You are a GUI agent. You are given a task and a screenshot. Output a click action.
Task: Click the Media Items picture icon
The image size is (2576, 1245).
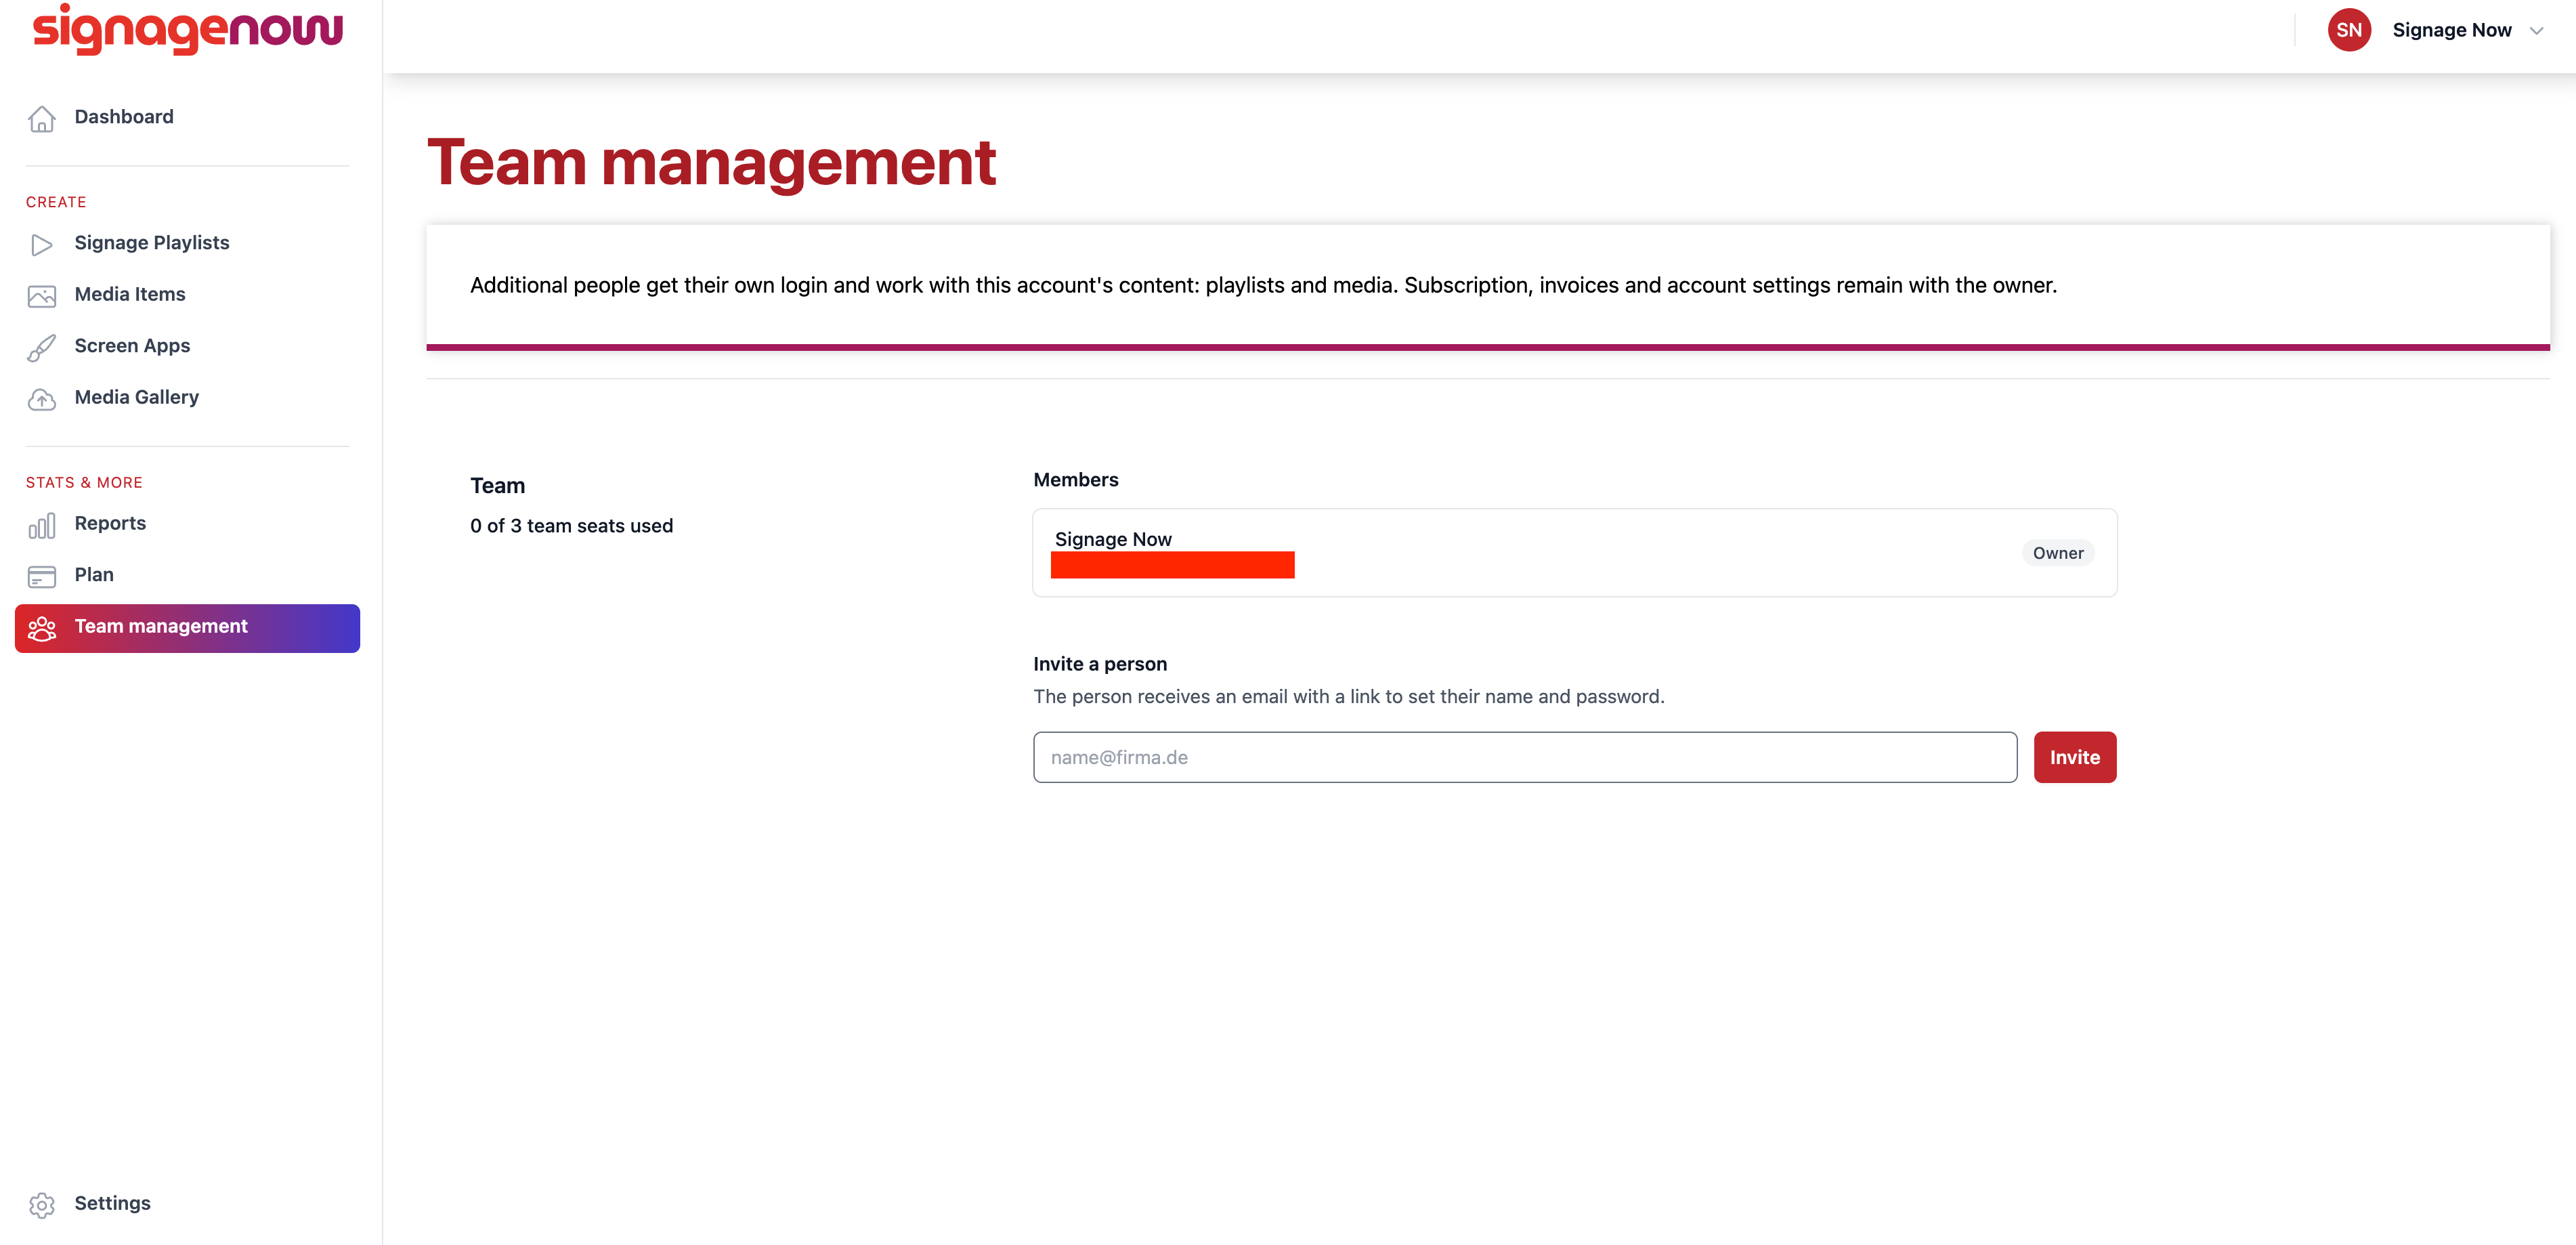[x=42, y=296]
